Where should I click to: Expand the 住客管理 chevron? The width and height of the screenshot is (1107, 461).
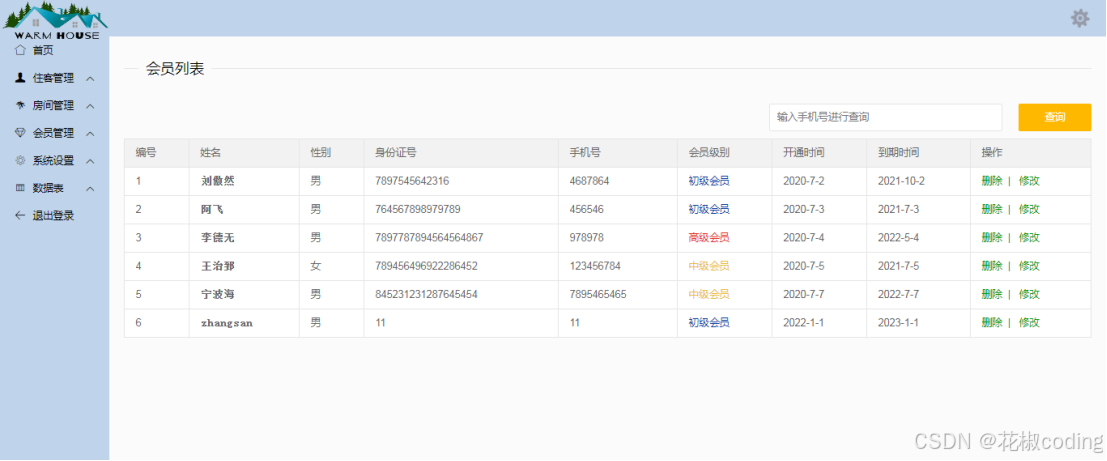point(90,78)
